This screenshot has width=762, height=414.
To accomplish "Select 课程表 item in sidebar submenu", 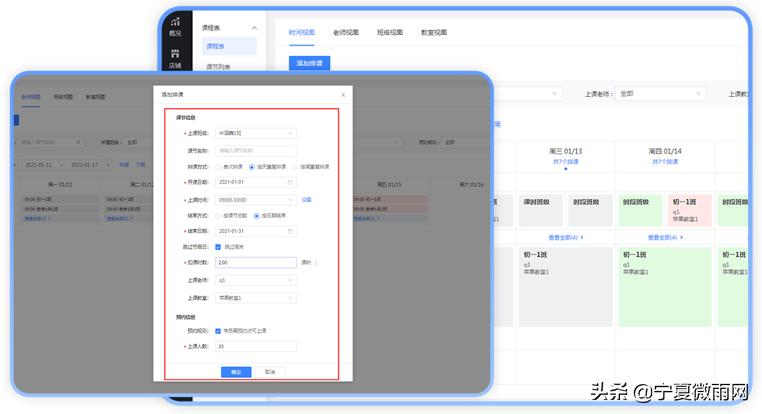I will click(x=229, y=46).
